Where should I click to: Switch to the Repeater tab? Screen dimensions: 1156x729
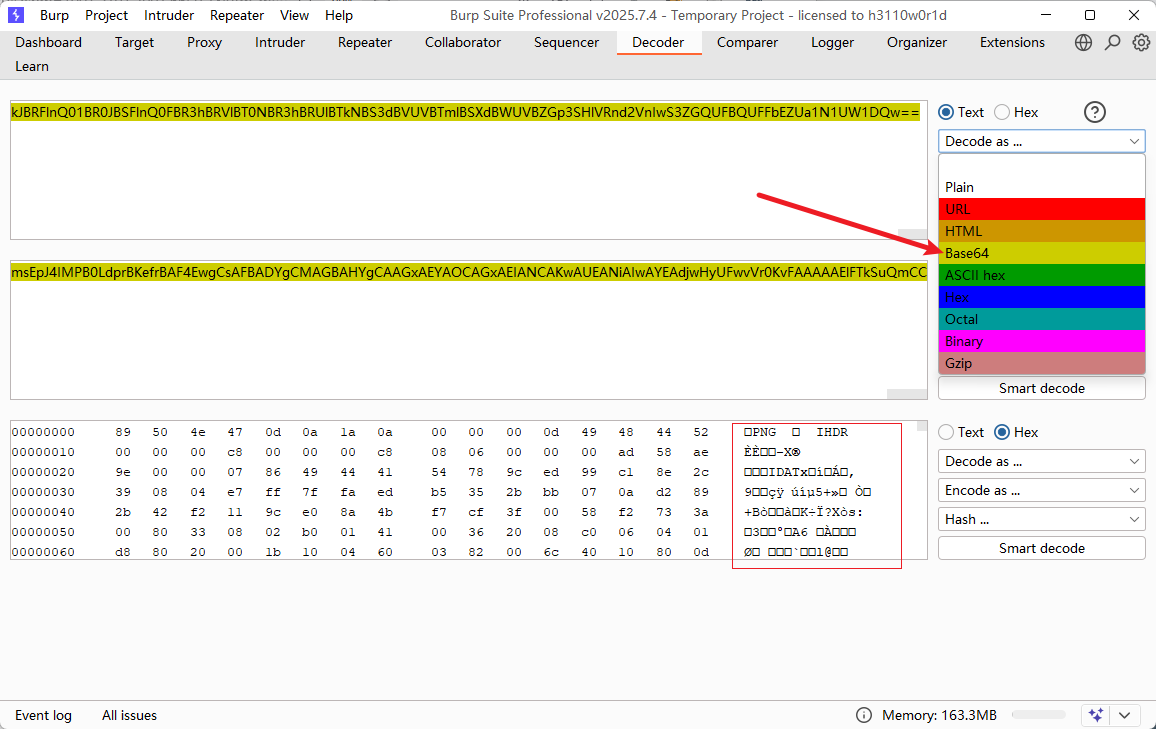tap(365, 43)
